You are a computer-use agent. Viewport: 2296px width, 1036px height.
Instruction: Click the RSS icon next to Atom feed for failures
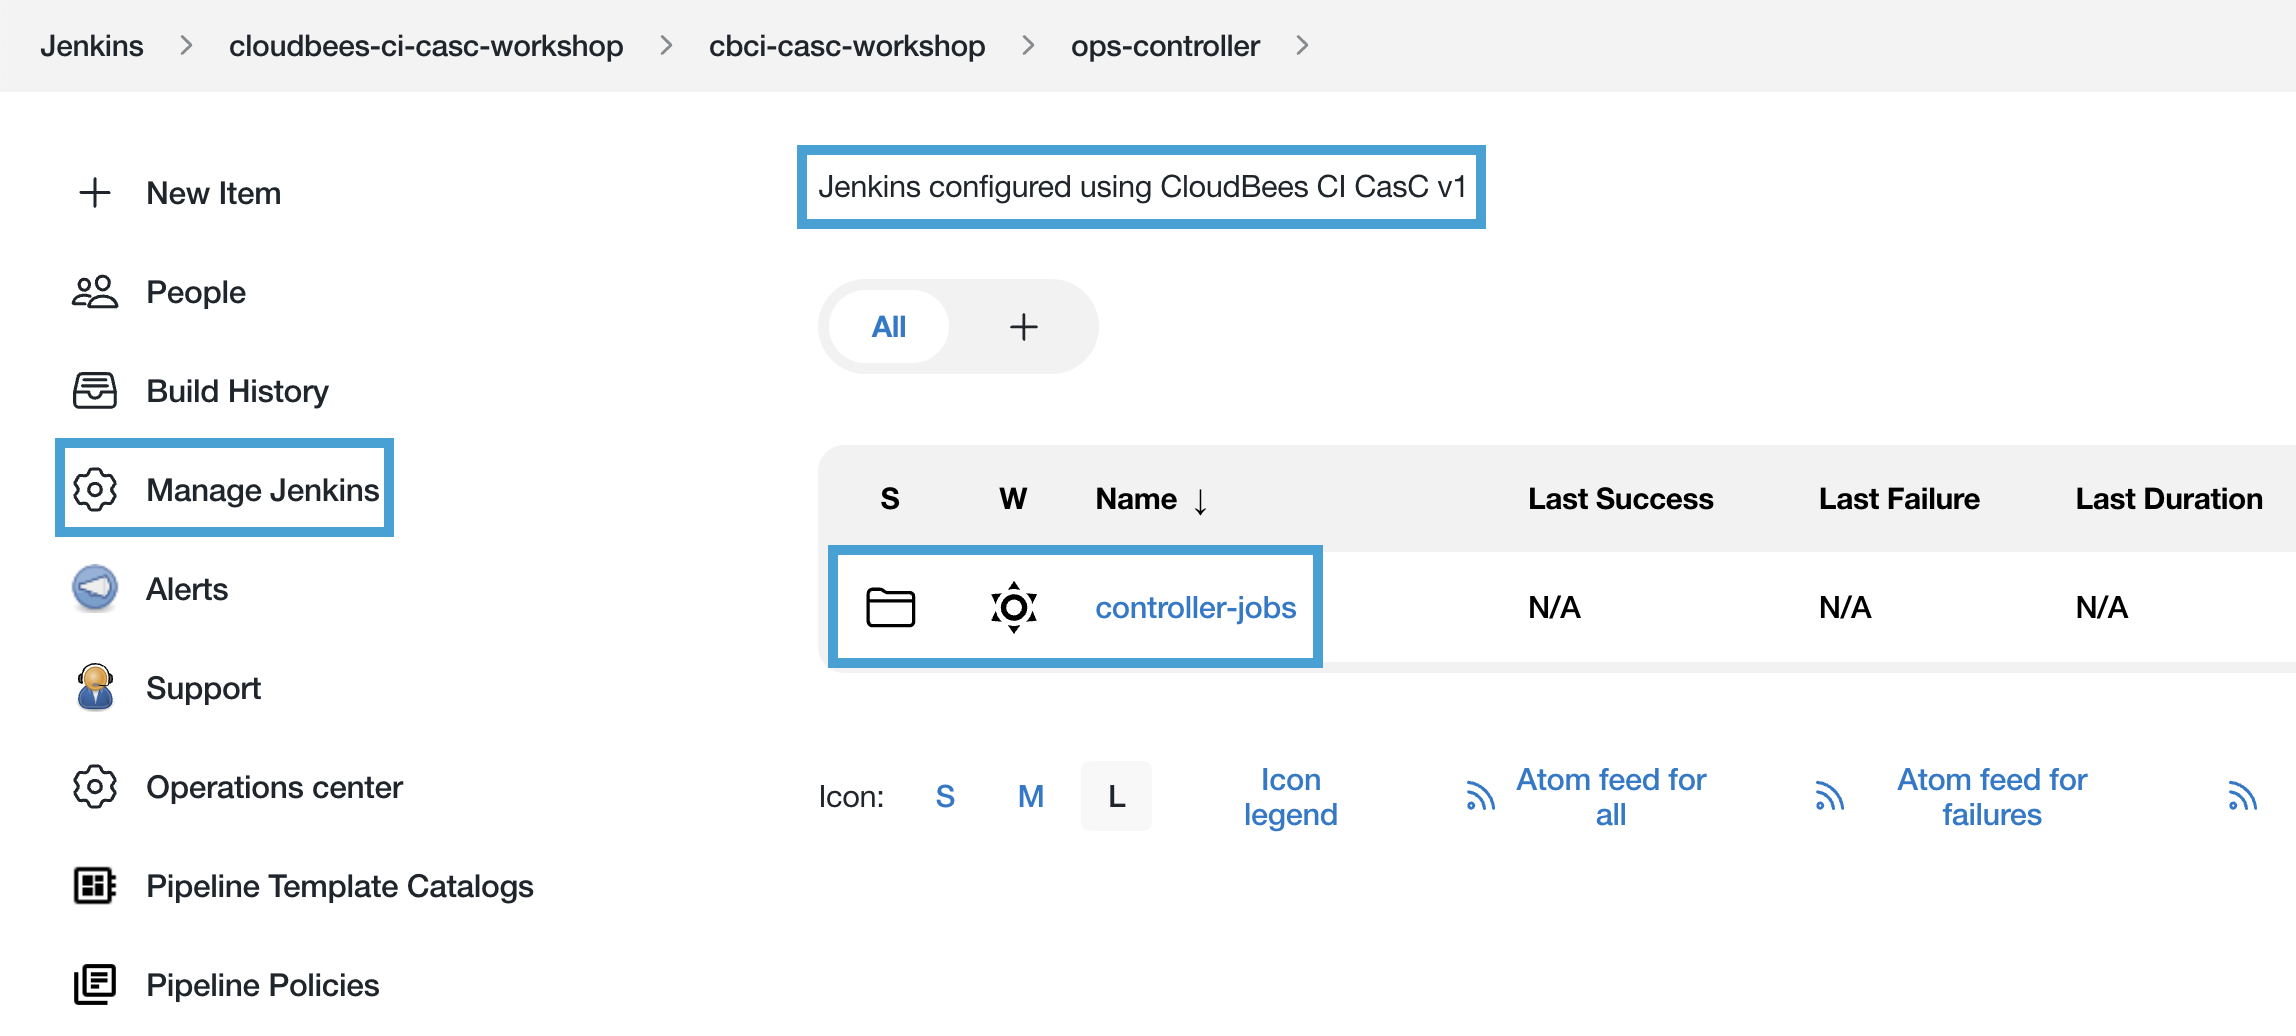1830,796
